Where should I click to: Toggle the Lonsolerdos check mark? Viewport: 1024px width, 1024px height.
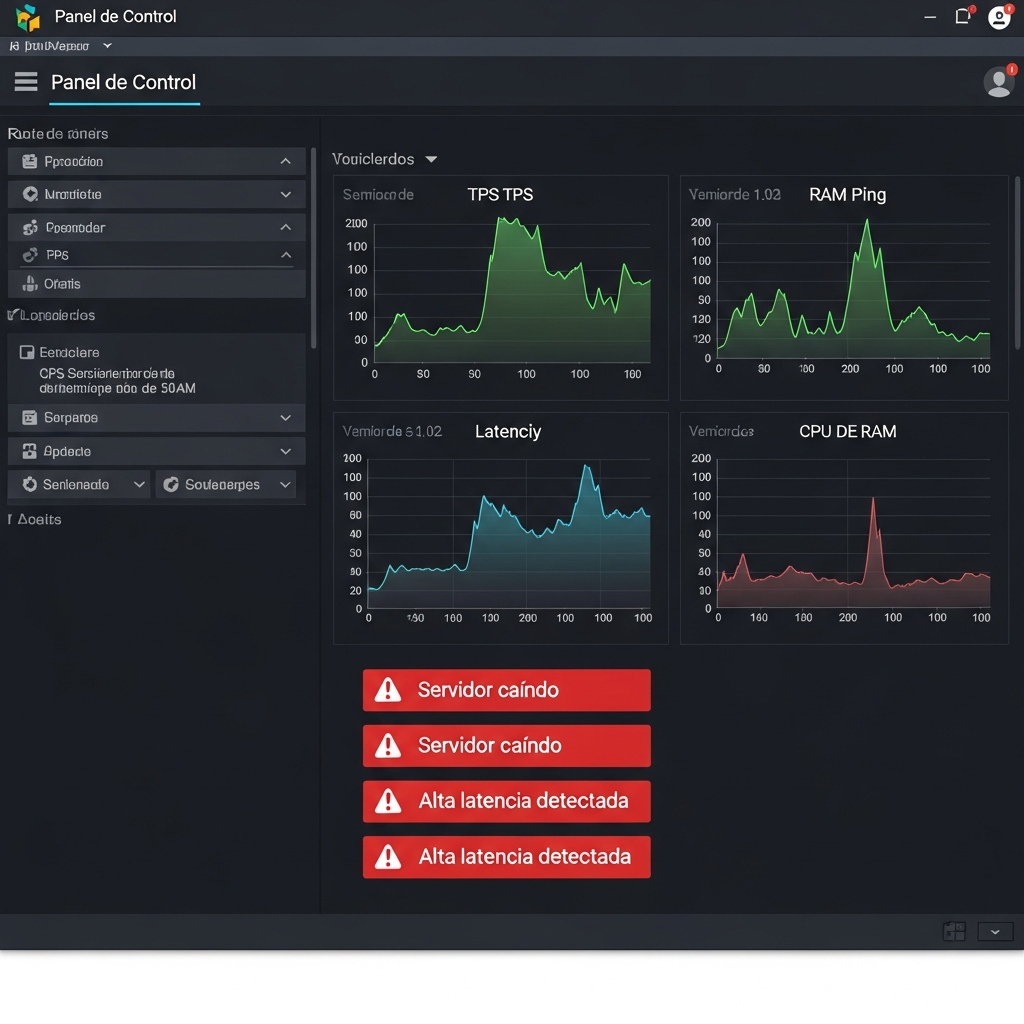pos(12,315)
